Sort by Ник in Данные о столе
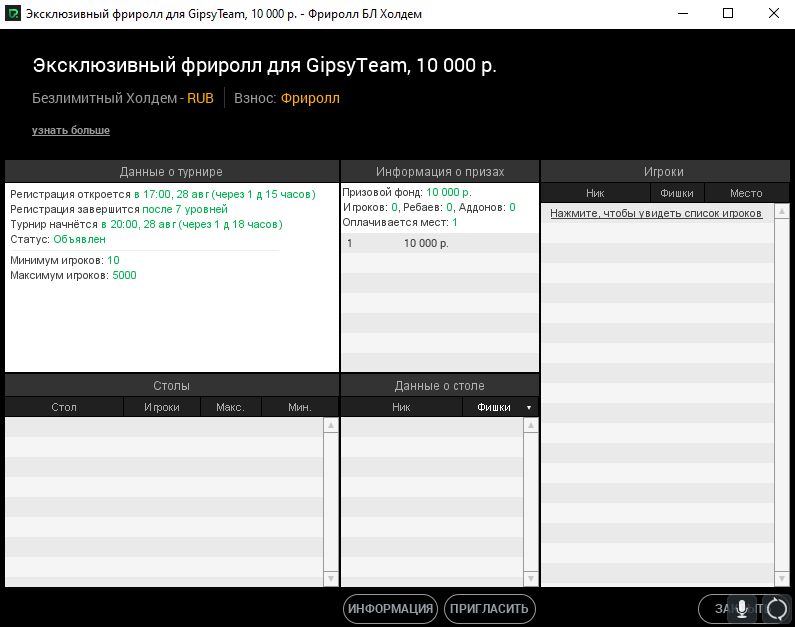The width and height of the screenshot is (795, 627). (x=401, y=407)
